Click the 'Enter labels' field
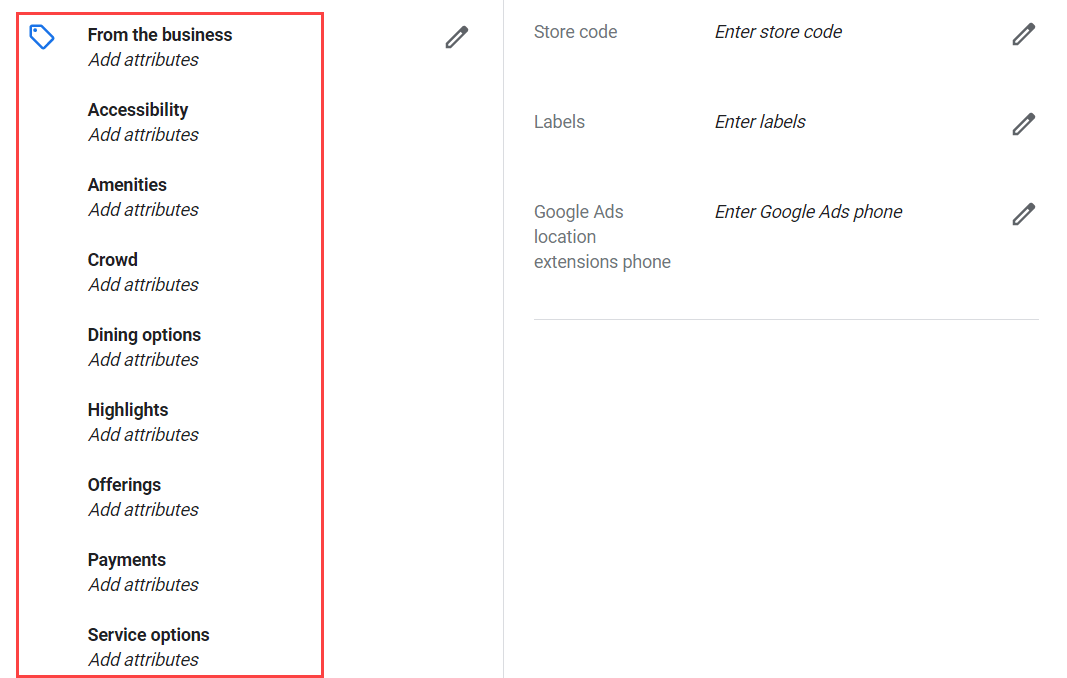This screenshot has height=678, width=1067. coord(759,122)
